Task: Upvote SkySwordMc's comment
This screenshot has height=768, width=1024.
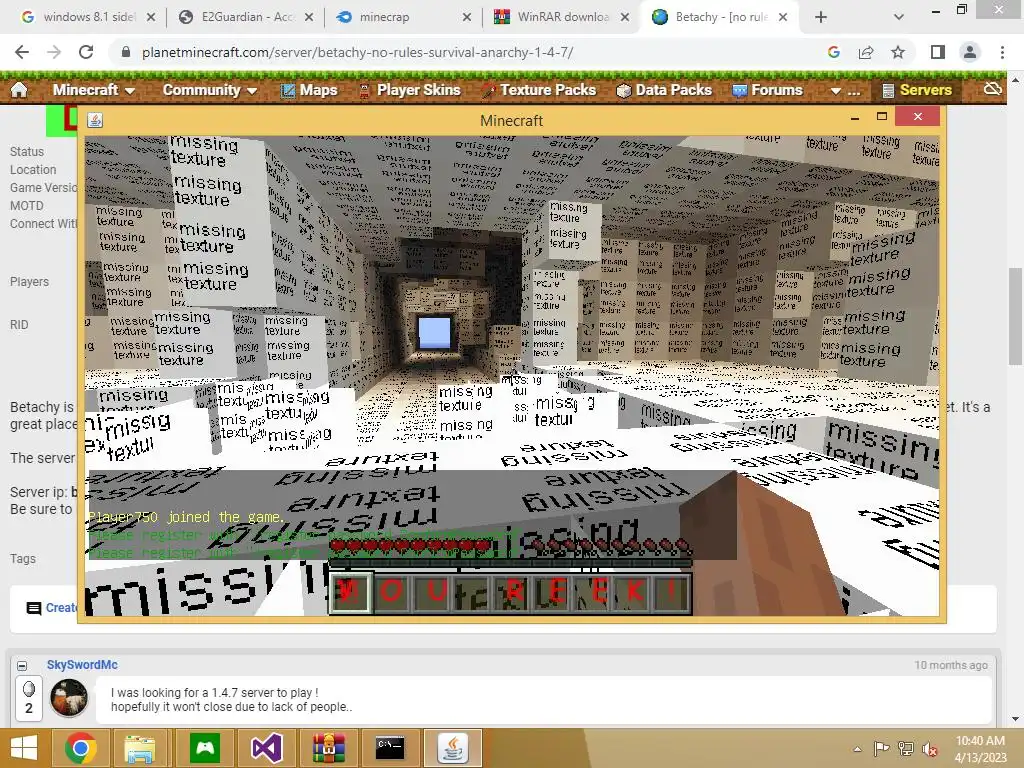Action: 29,689
